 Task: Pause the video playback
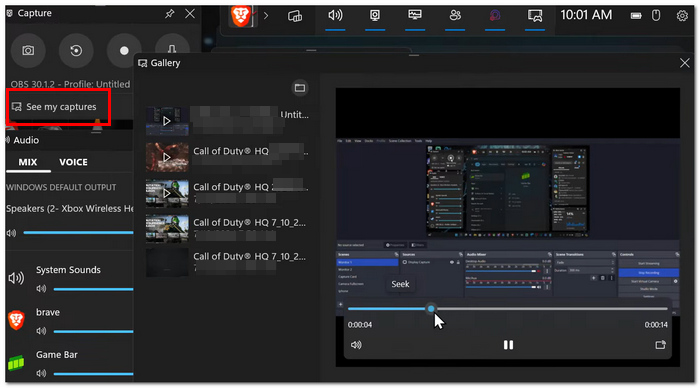tap(508, 345)
